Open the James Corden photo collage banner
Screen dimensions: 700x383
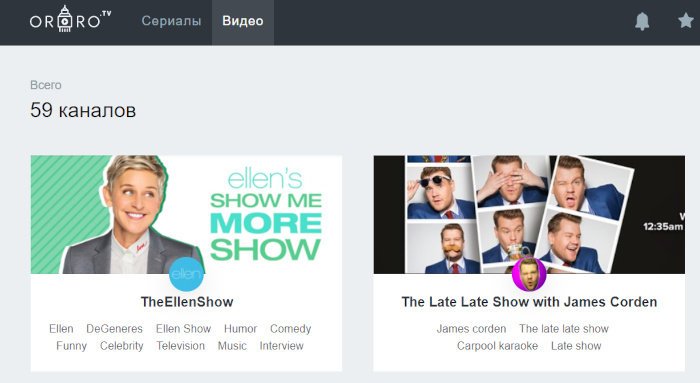(529, 214)
